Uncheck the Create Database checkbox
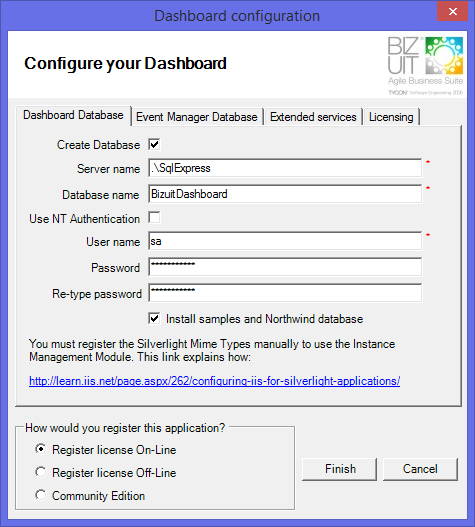The height and width of the screenshot is (527, 475). click(154, 145)
